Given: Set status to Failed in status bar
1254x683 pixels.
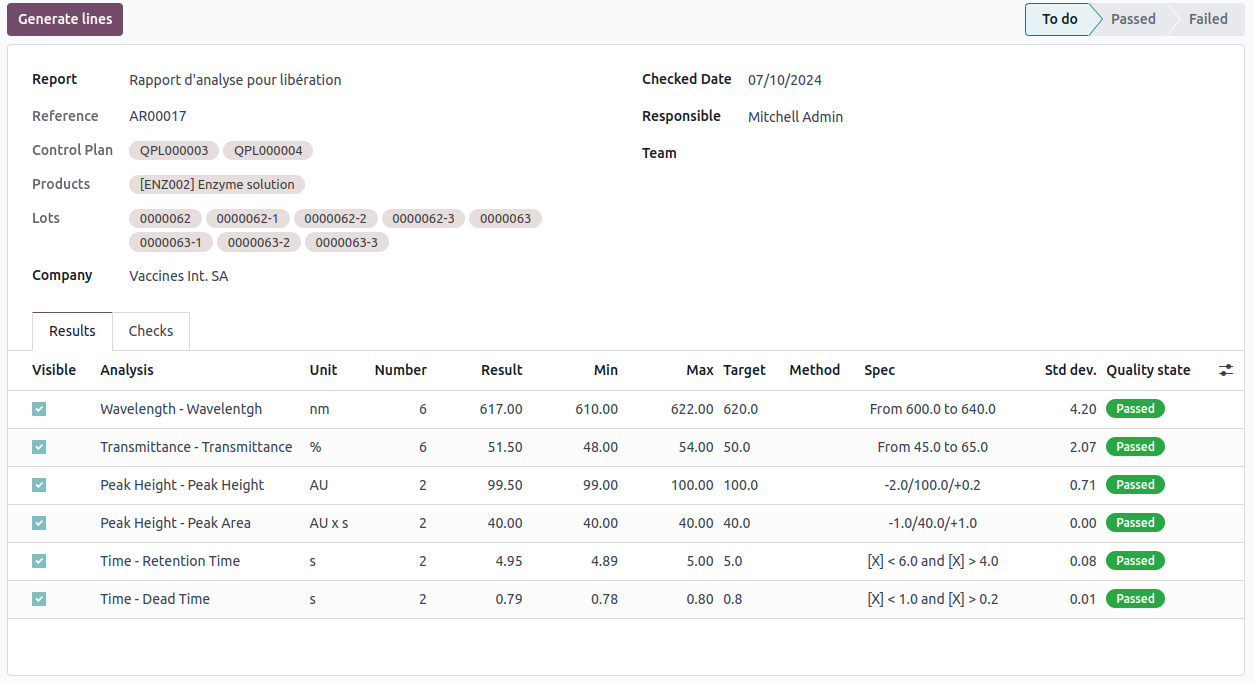Looking at the screenshot, I should [x=1207, y=19].
